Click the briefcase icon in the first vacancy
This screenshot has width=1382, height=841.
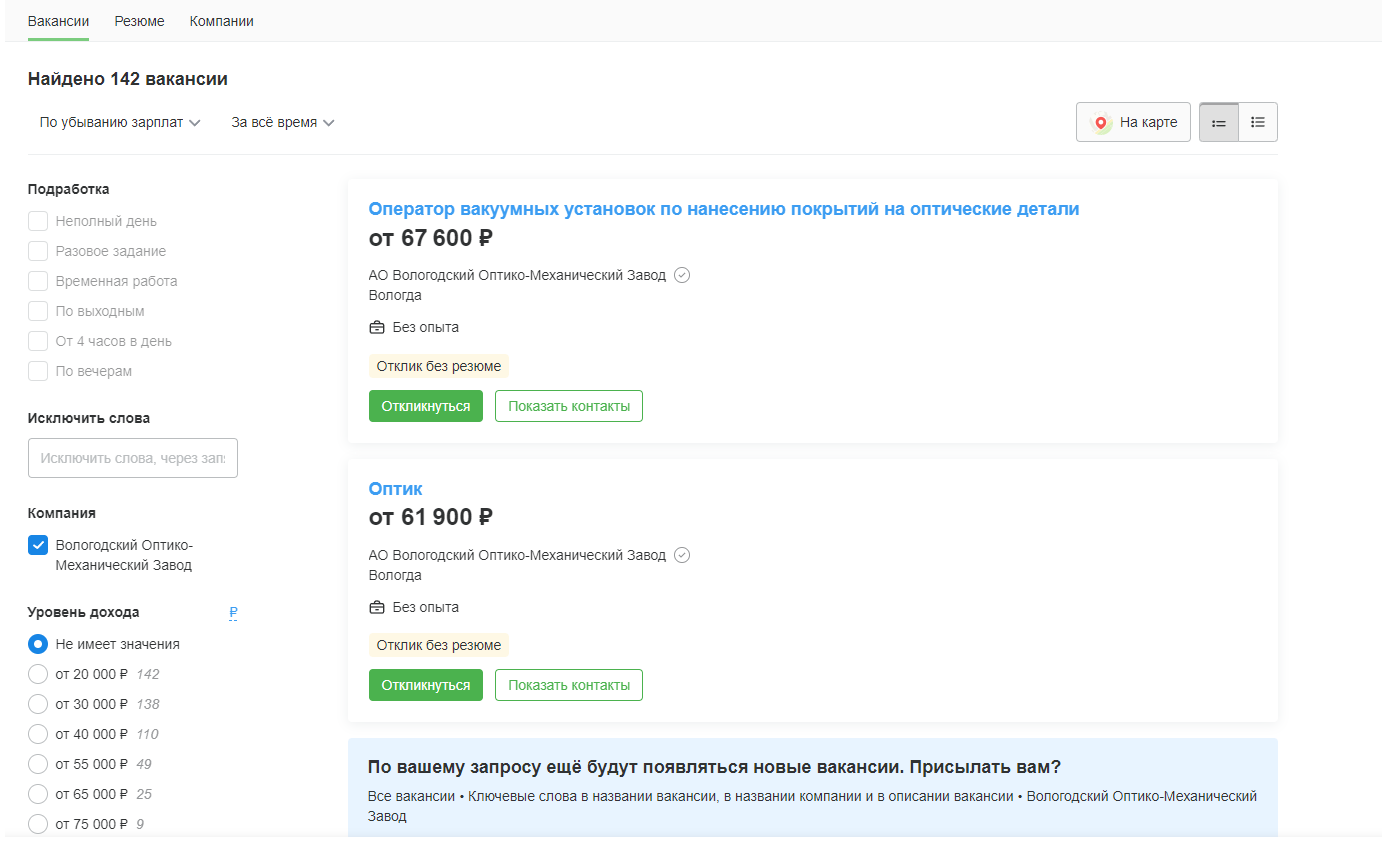coord(377,327)
